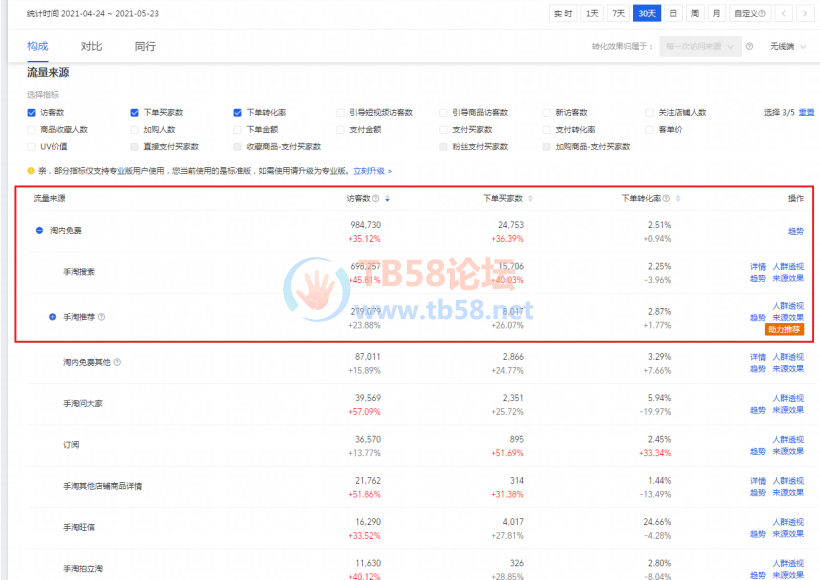
Task: Click the 重置 reset link
Action: click(806, 112)
